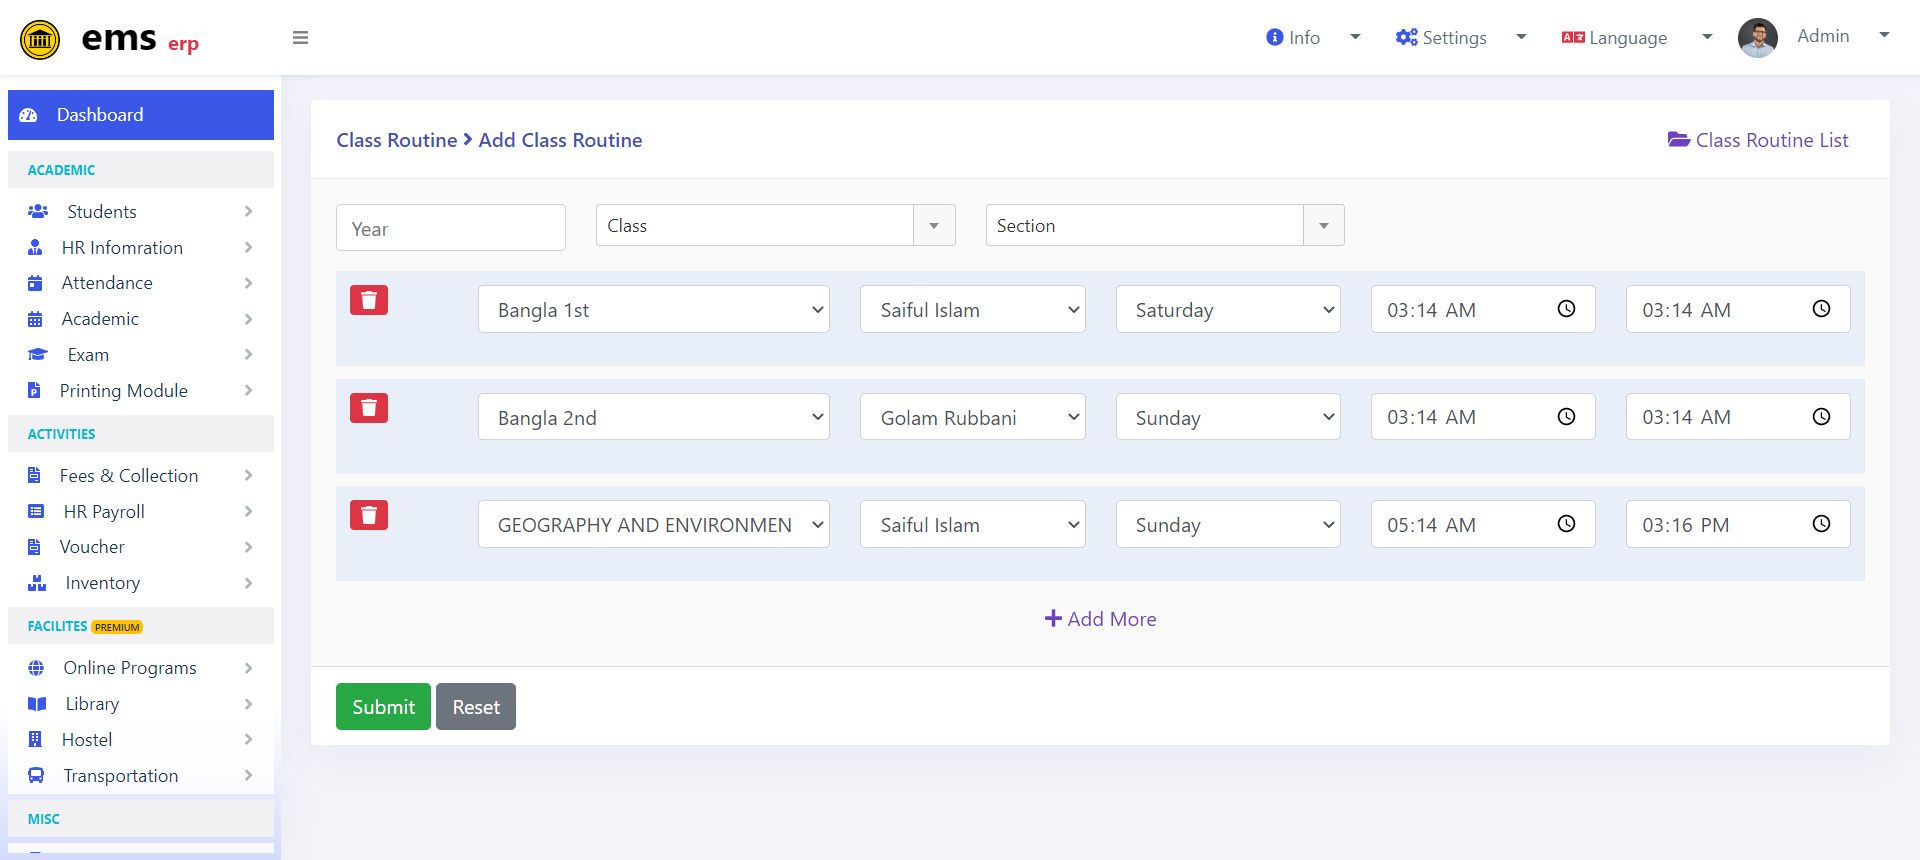Open the Section dropdown

pyautogui.click(x=1165, y=225)
